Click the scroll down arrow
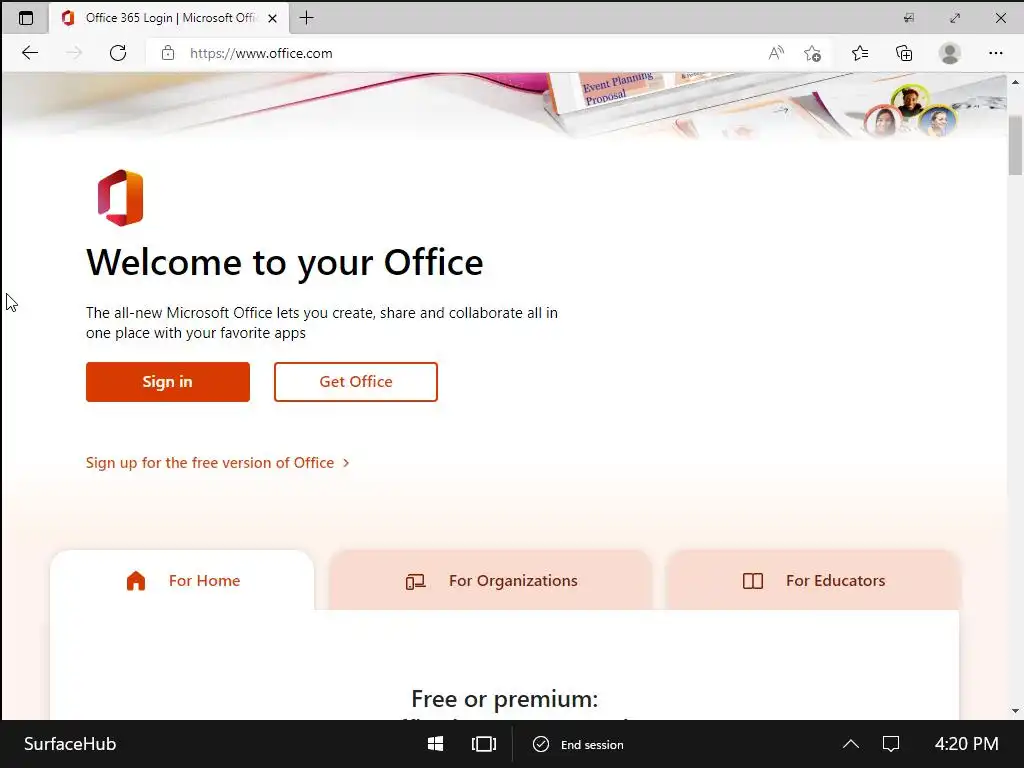This screenshot has height=768, width=1024. tap(1015, 711)
